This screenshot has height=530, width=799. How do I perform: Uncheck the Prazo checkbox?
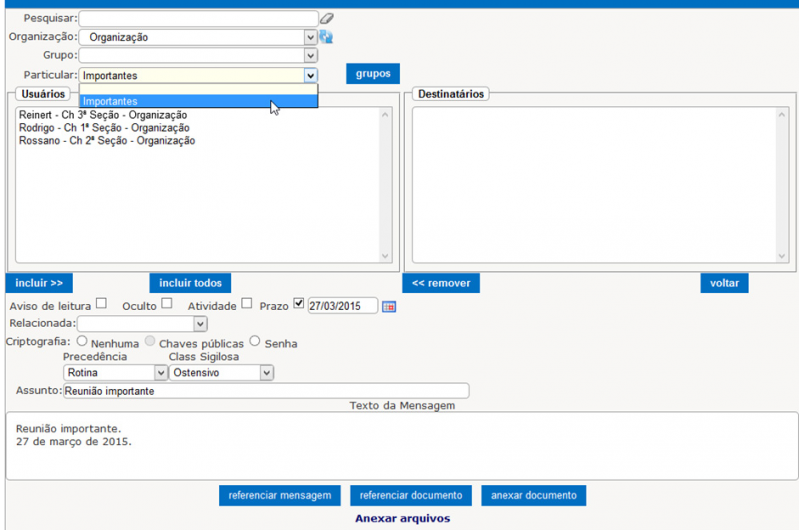(x=298, y=304)
